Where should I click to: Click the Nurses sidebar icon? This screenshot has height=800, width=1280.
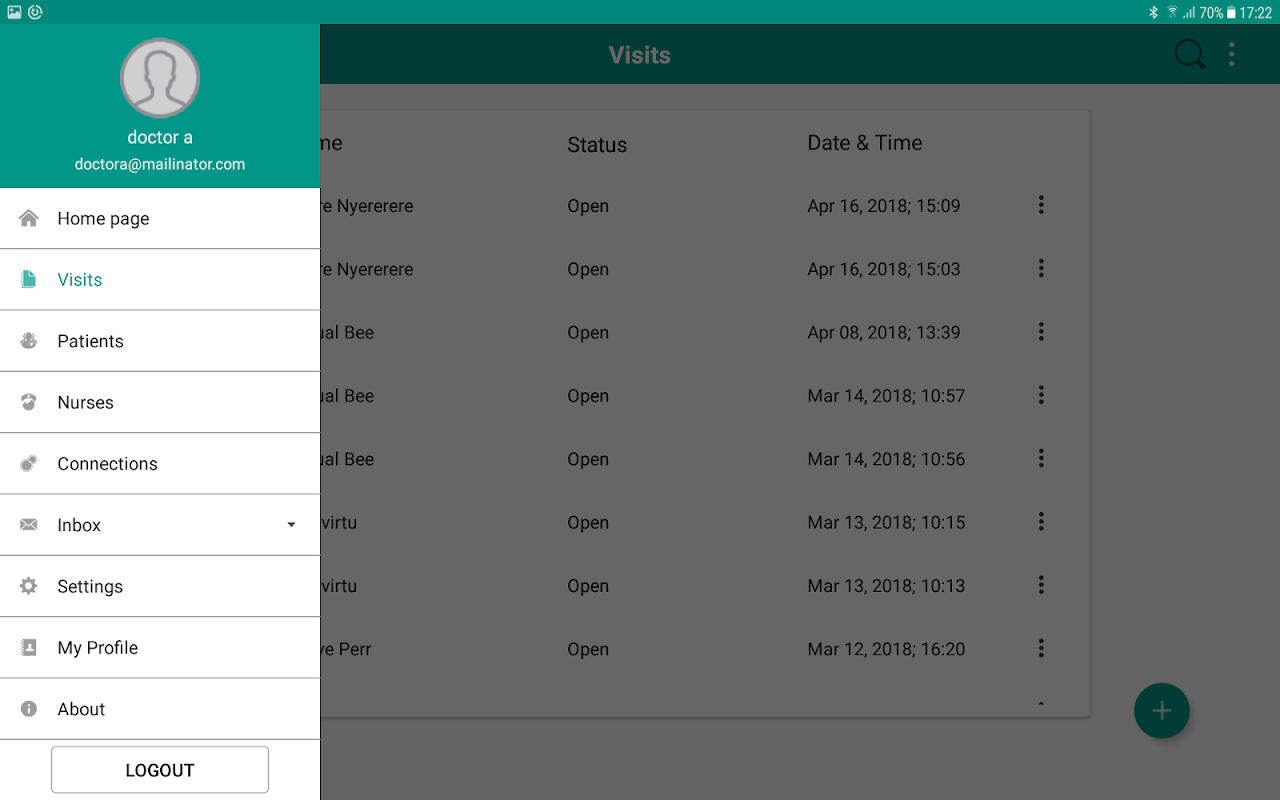pyautogui.click(x=29, y=402)
